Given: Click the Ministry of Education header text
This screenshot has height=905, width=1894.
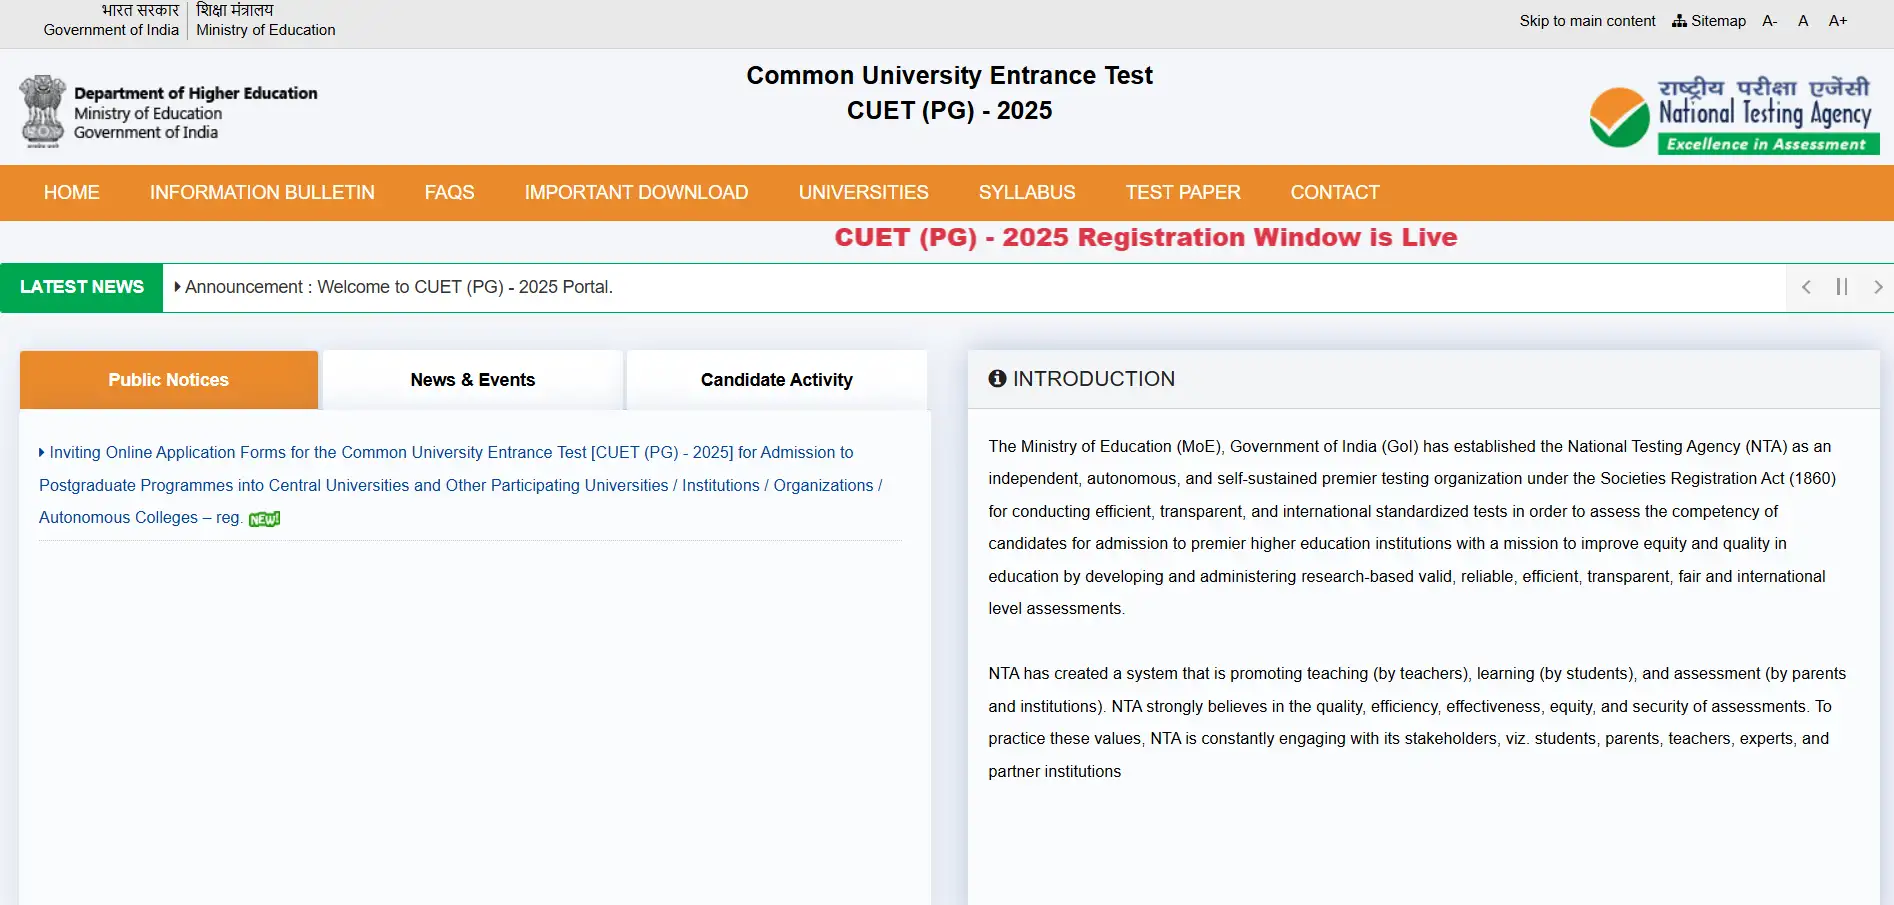Looking at the screenshot, I should 266,30.
